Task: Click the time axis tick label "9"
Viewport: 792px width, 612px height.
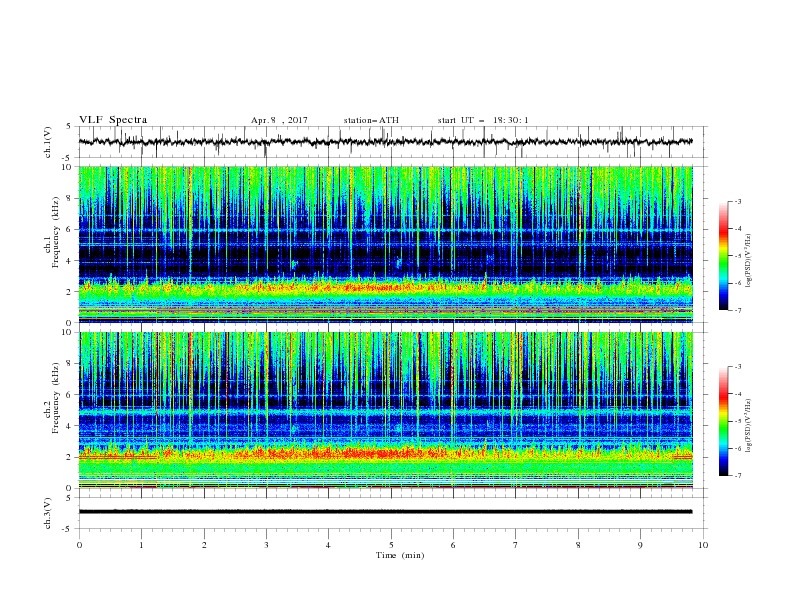Action: point(640,545)
